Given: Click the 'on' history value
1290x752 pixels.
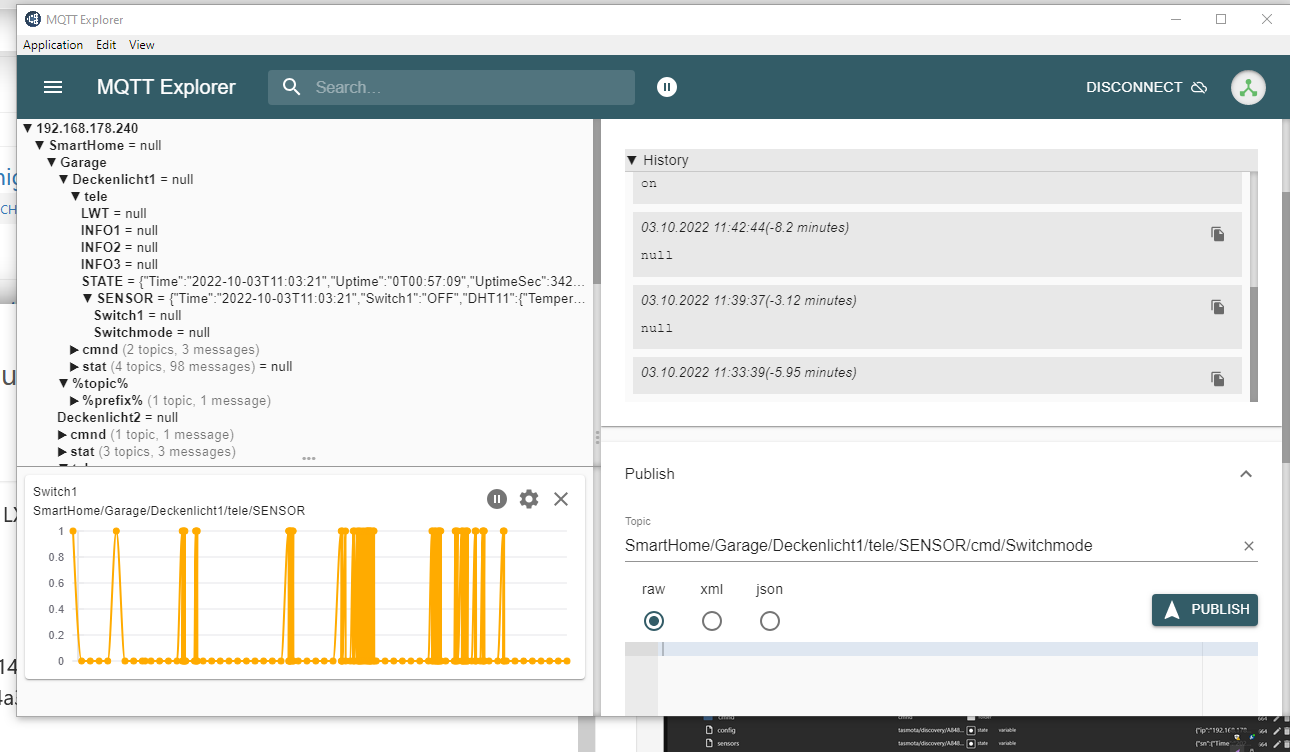Looking at the screenshot, I should [649, 184].
